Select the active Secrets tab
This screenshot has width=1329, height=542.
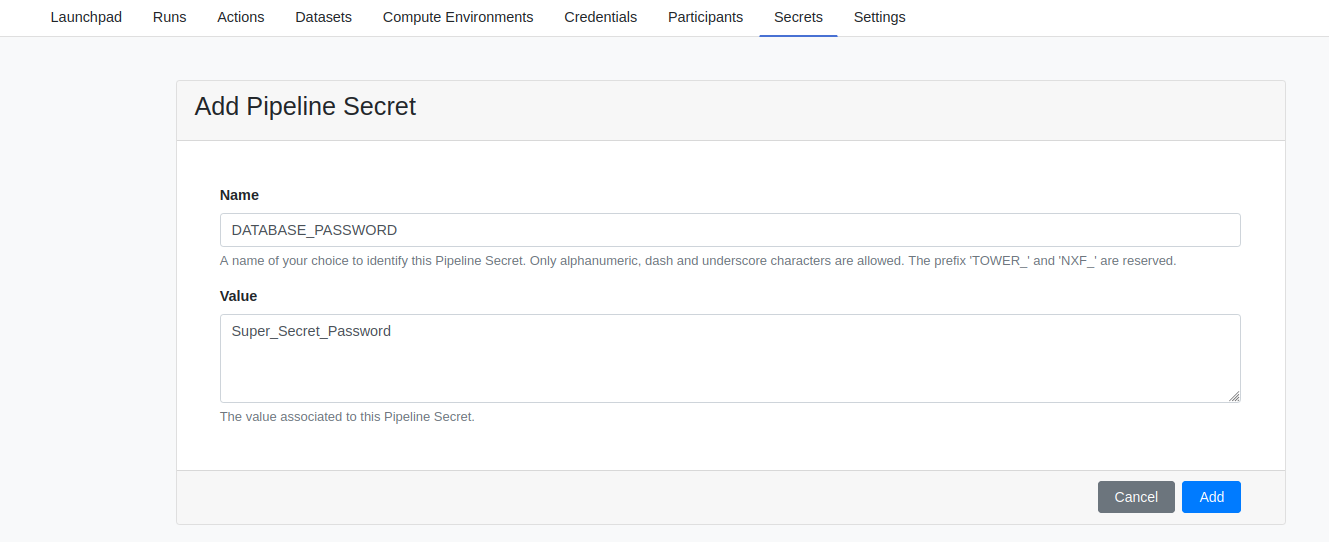(798, 17)
